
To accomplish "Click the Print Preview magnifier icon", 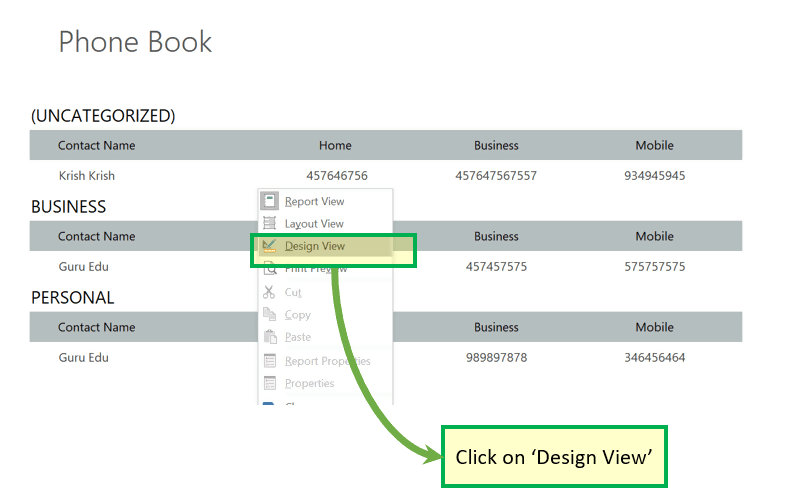I will point(269,268).
